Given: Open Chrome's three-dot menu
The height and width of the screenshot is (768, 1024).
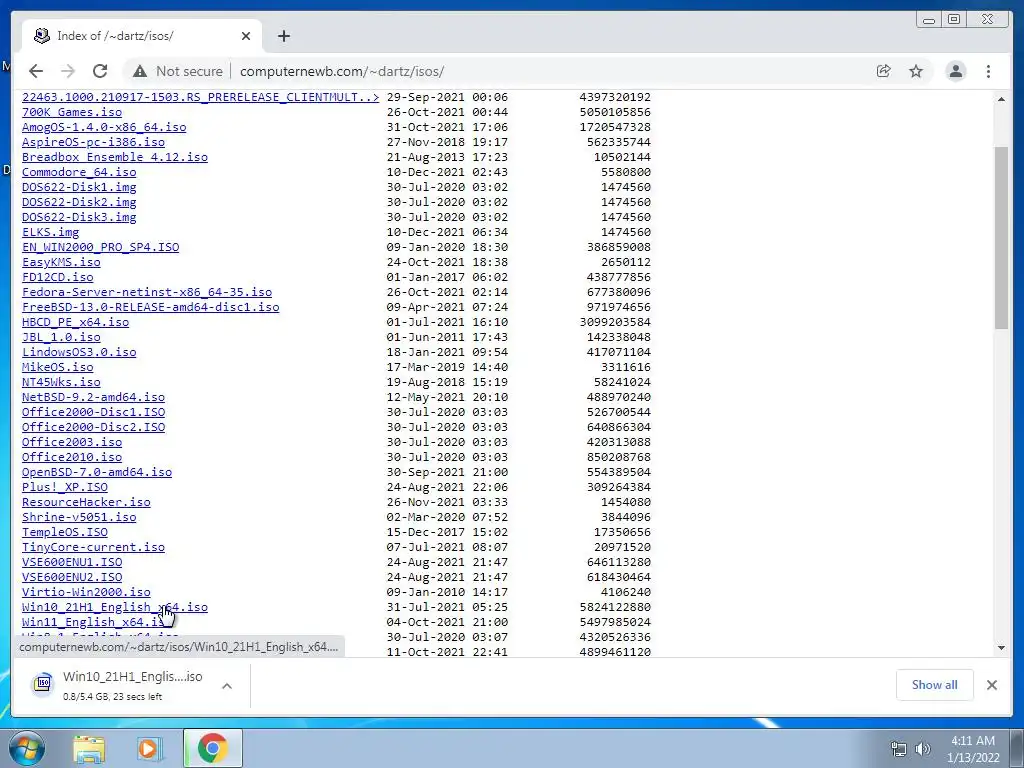Looking at the screenshot, I should 988,71.
